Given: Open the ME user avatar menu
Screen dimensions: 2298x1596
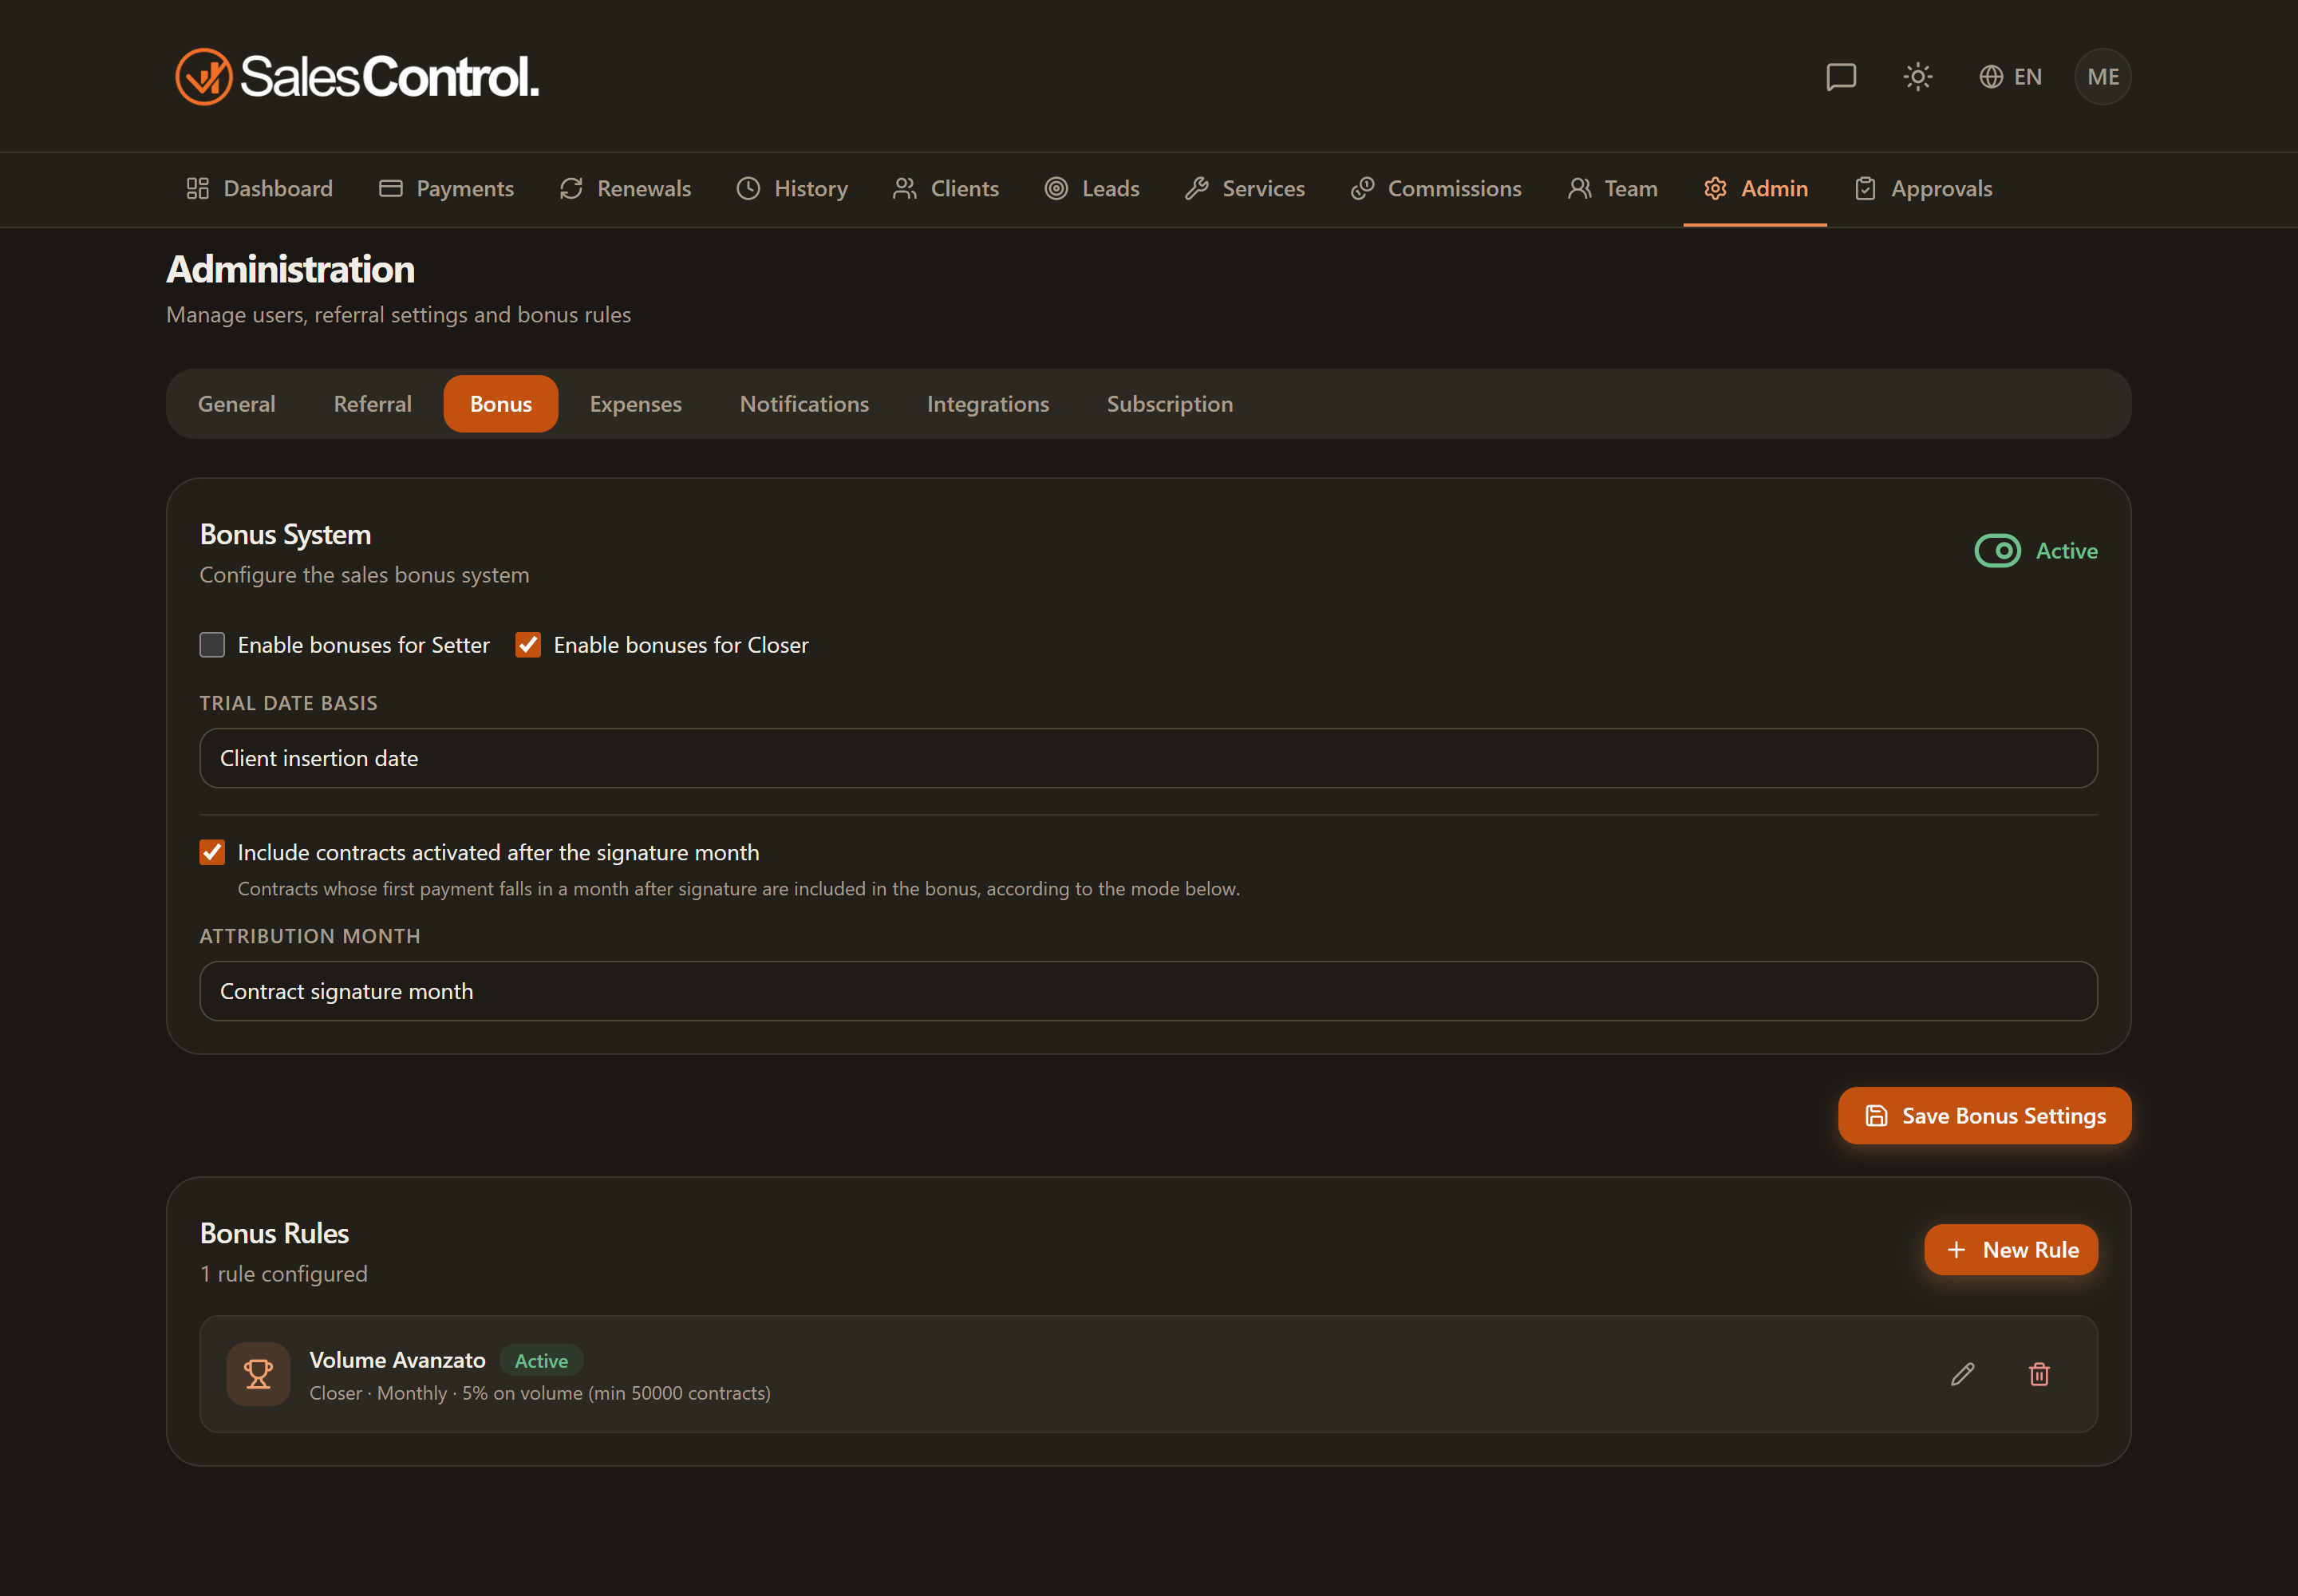Looking at the screenshot, I should click(x=2102, y=77).
